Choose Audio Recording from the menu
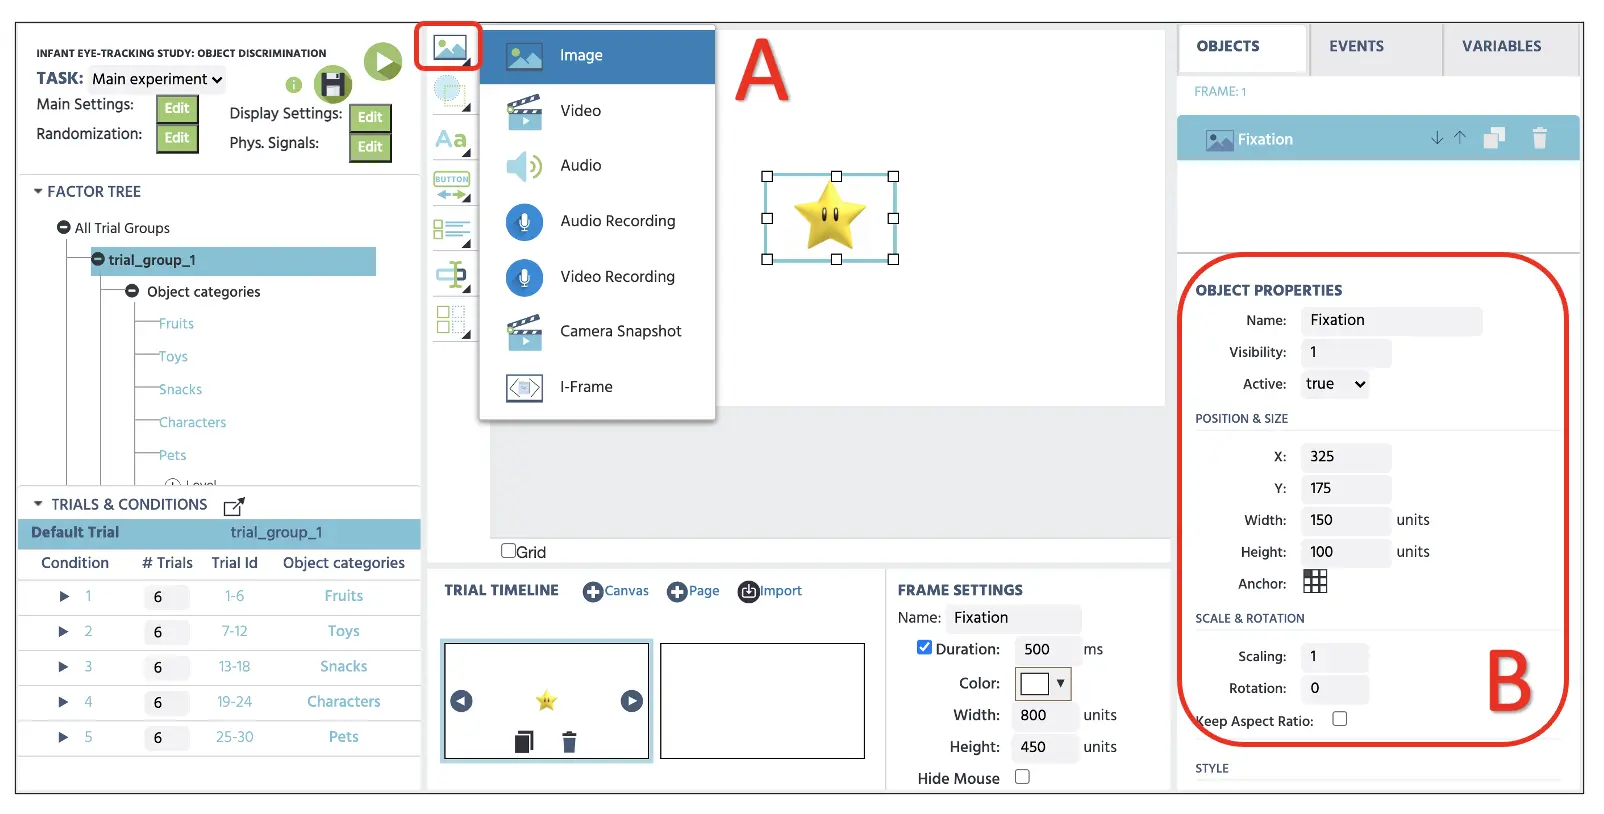Image resolution: width=1604 pixels, height=814 pixels. pyautogui.click(x=598, y=221)
